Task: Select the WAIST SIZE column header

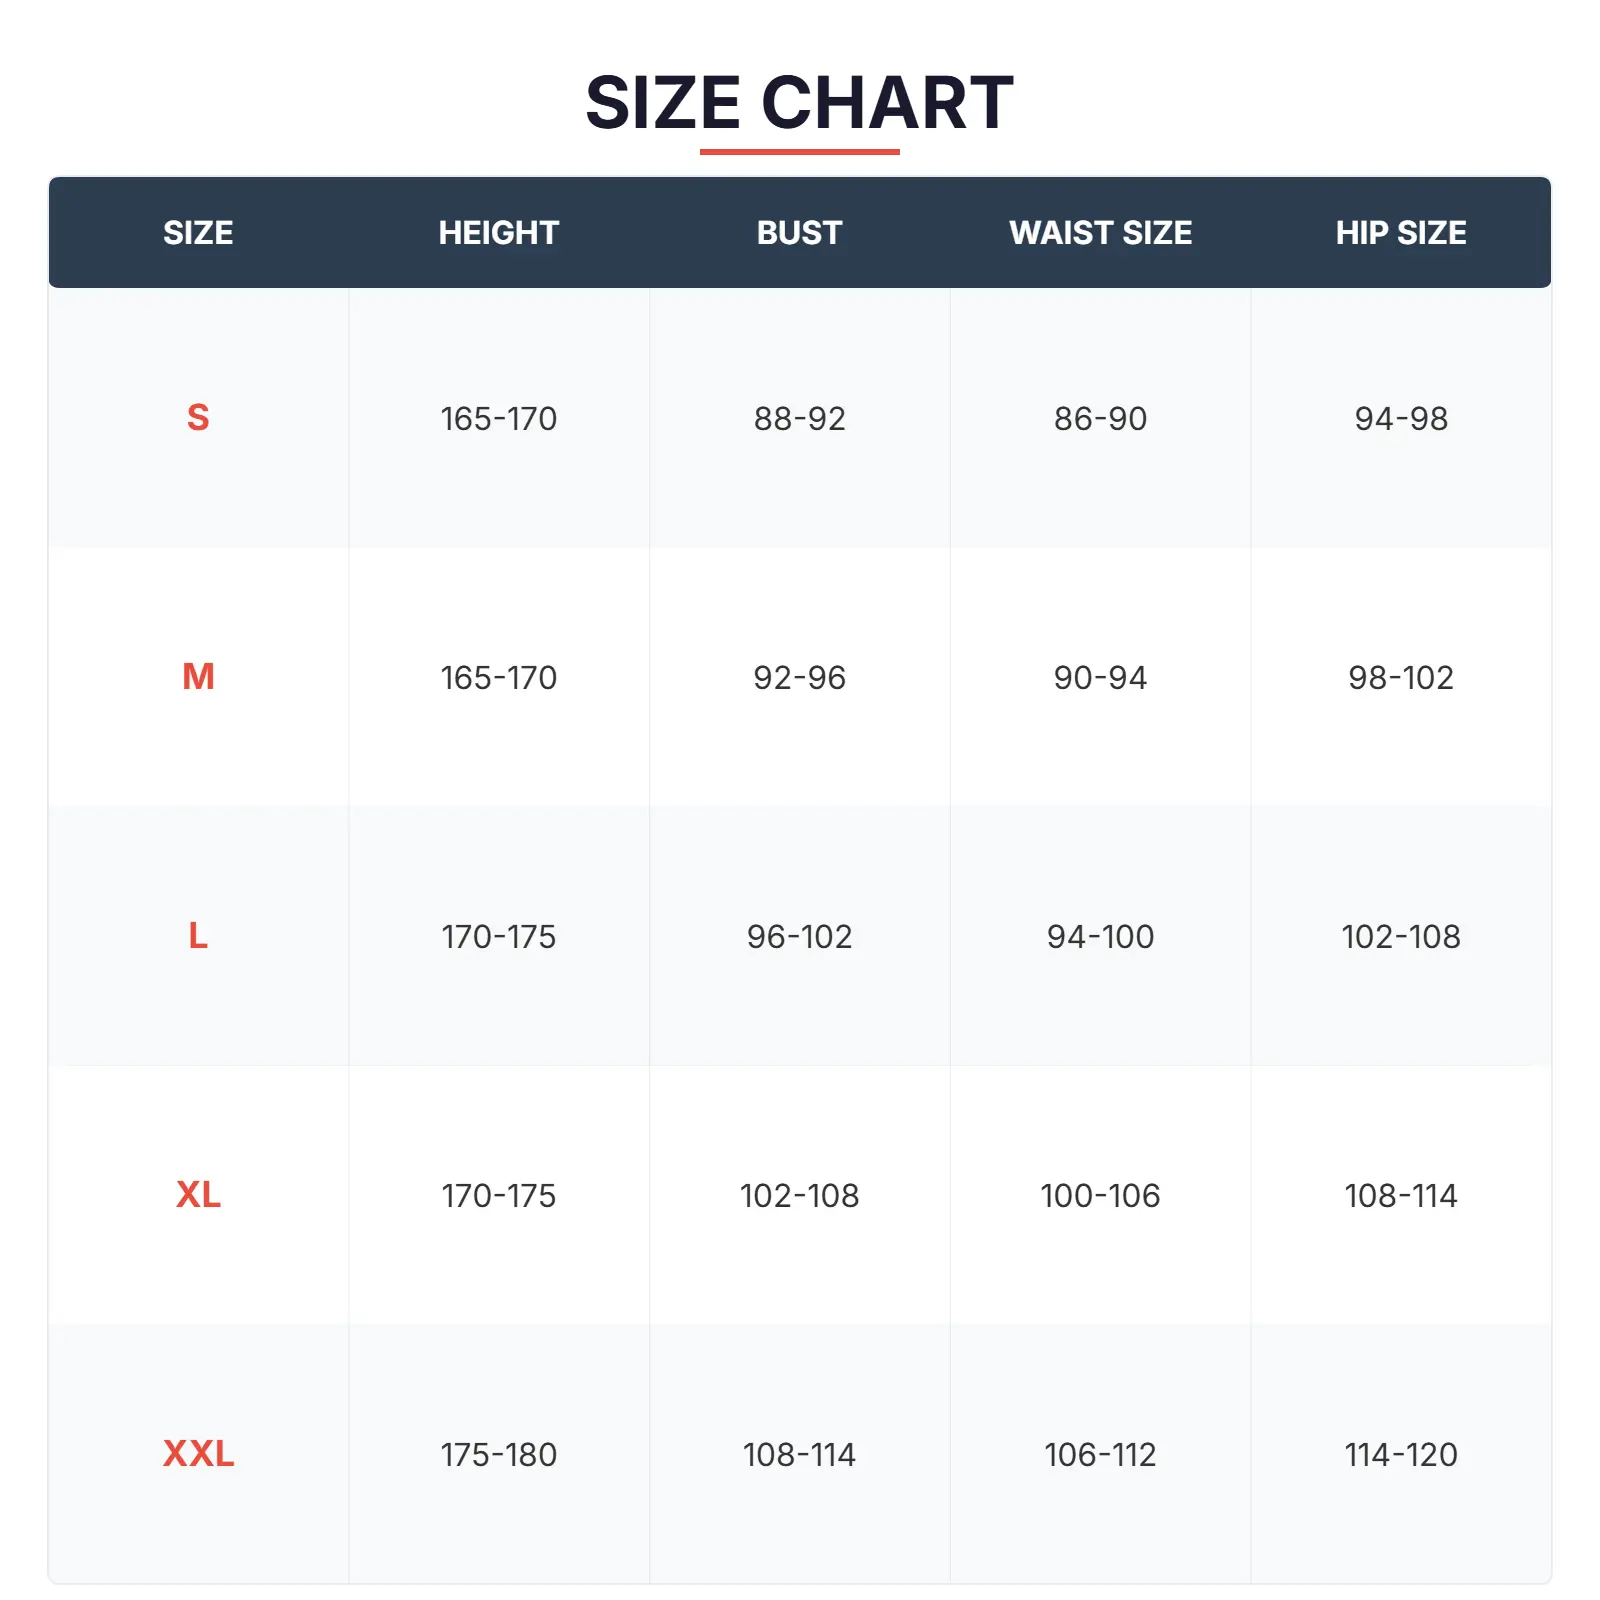Action: tap(1100, 233)
